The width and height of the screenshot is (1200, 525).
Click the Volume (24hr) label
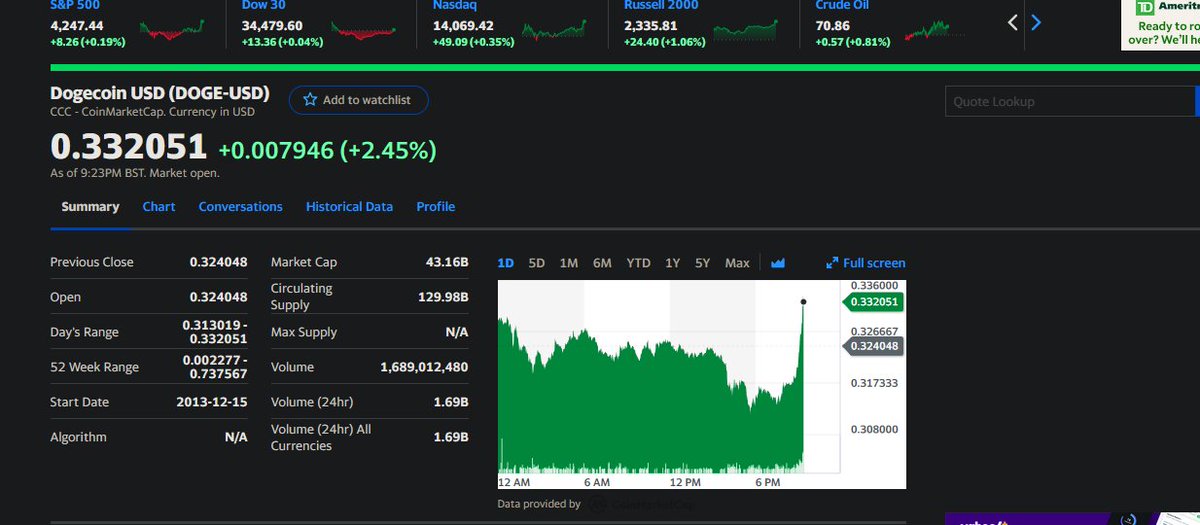(312, 402)
